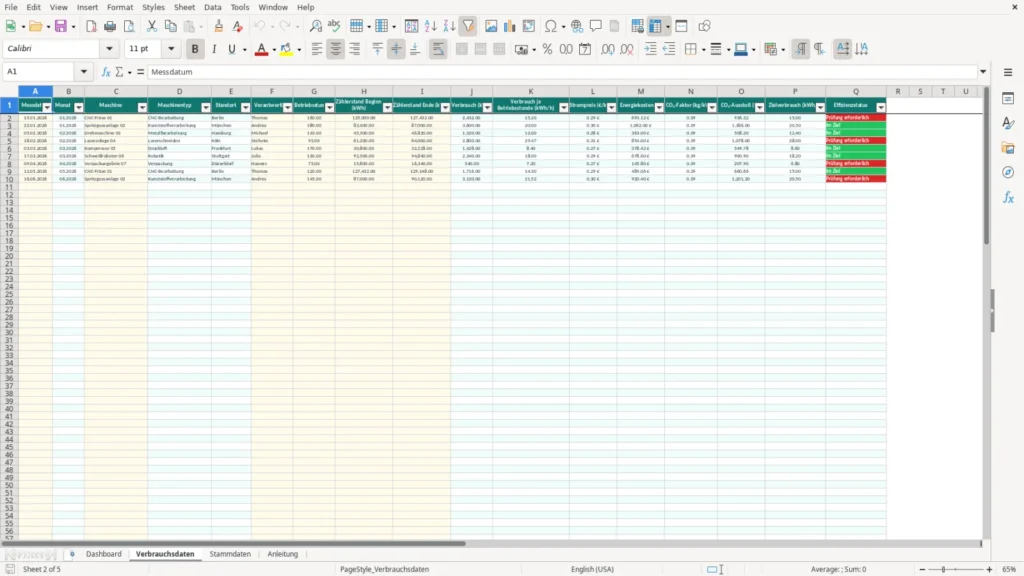This screenshot has width=1024, height=576.
Task: Select the column Q header
Action: [856, 91]
